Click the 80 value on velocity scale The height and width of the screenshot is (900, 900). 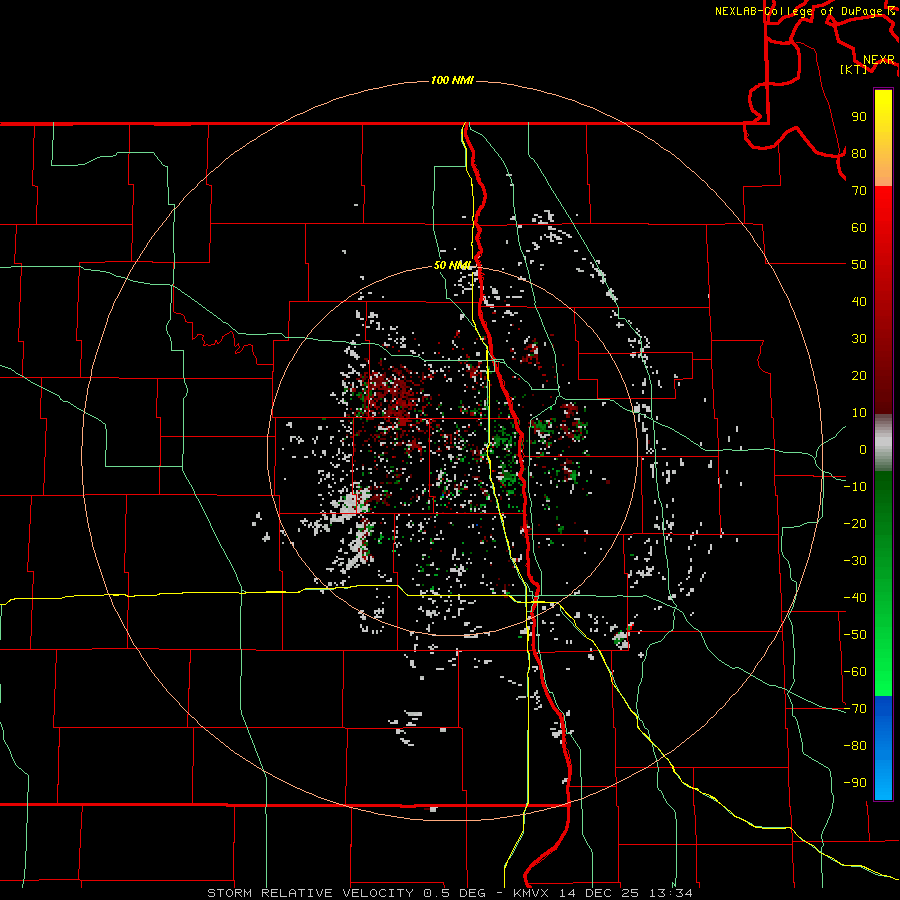(x=859, y=153)
